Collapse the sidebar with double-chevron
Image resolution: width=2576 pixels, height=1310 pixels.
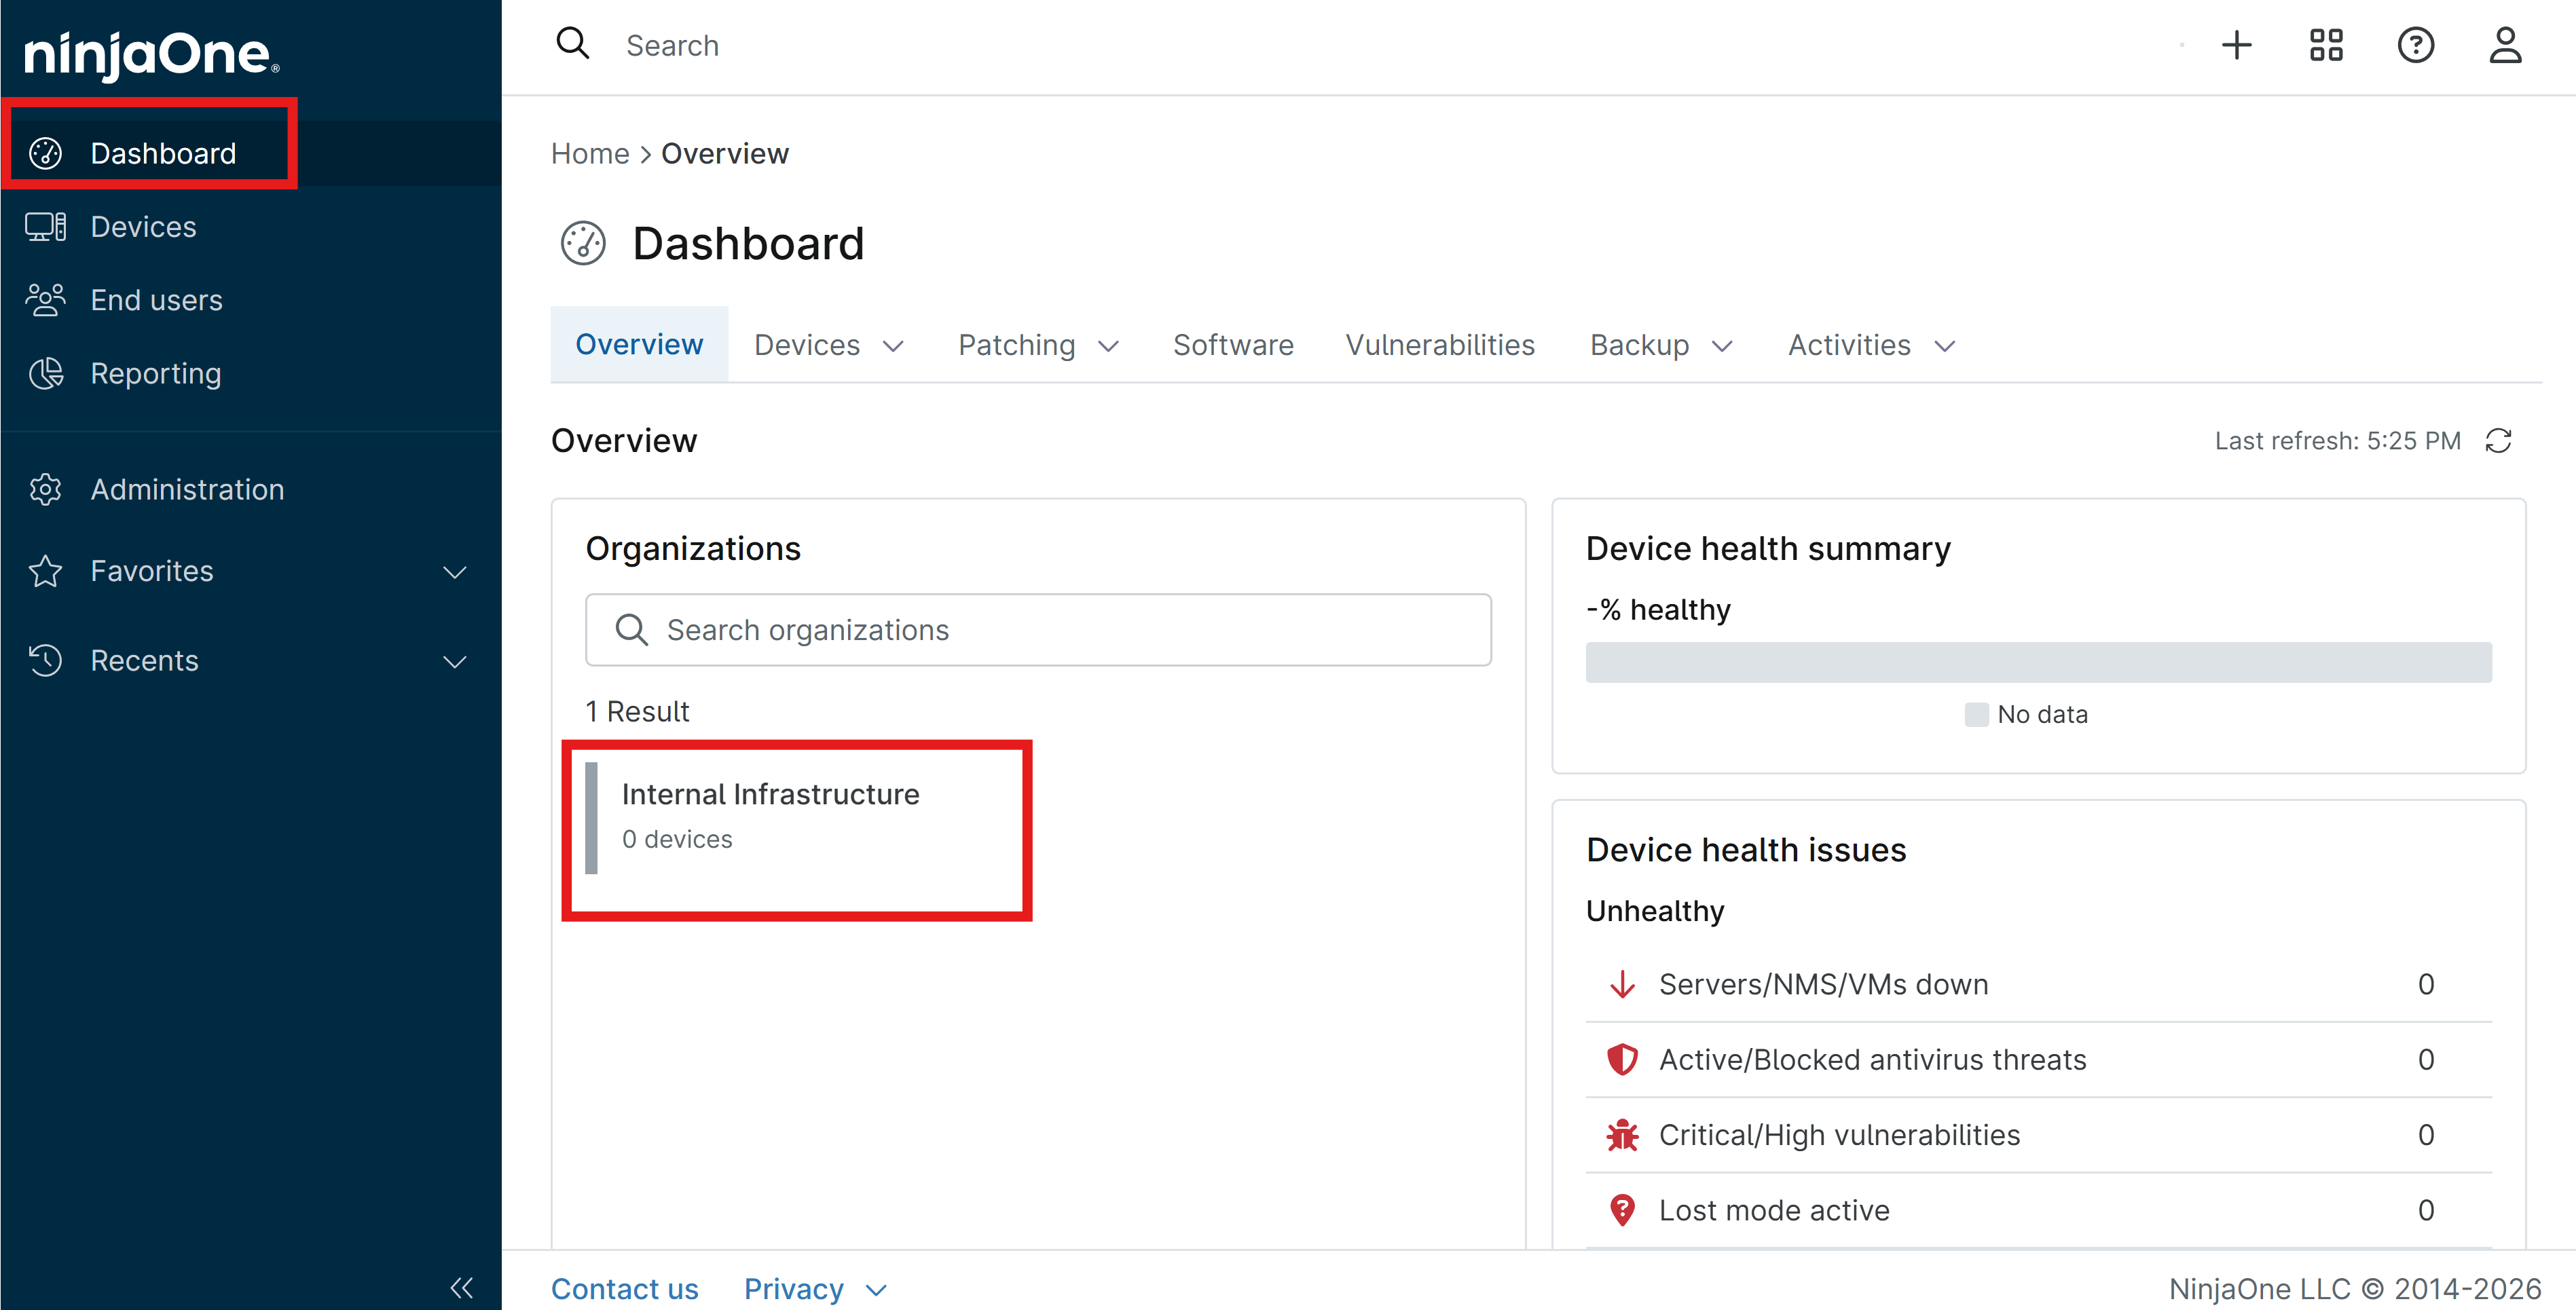click(461, 1287)
